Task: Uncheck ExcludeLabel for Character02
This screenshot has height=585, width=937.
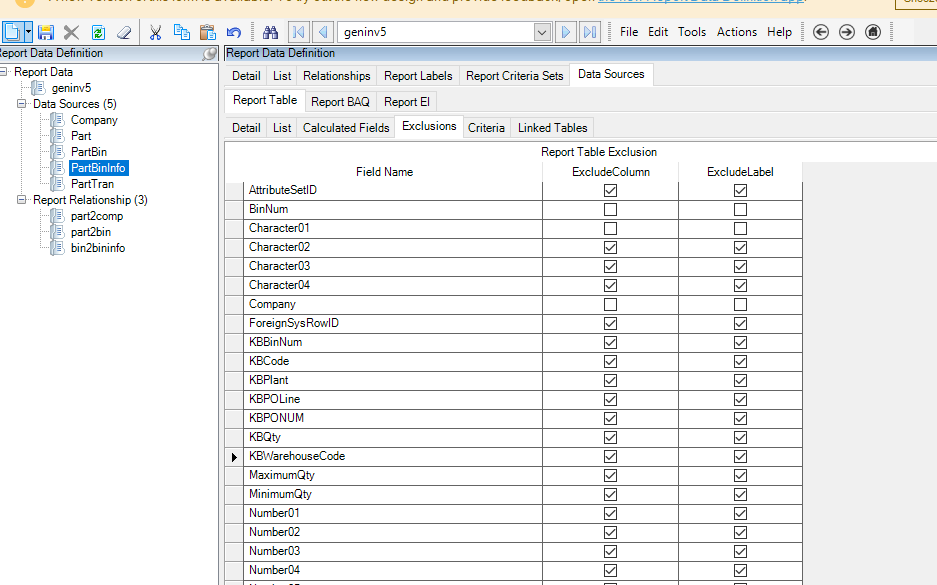Action: pyautogui.click(x=740, y=247)
